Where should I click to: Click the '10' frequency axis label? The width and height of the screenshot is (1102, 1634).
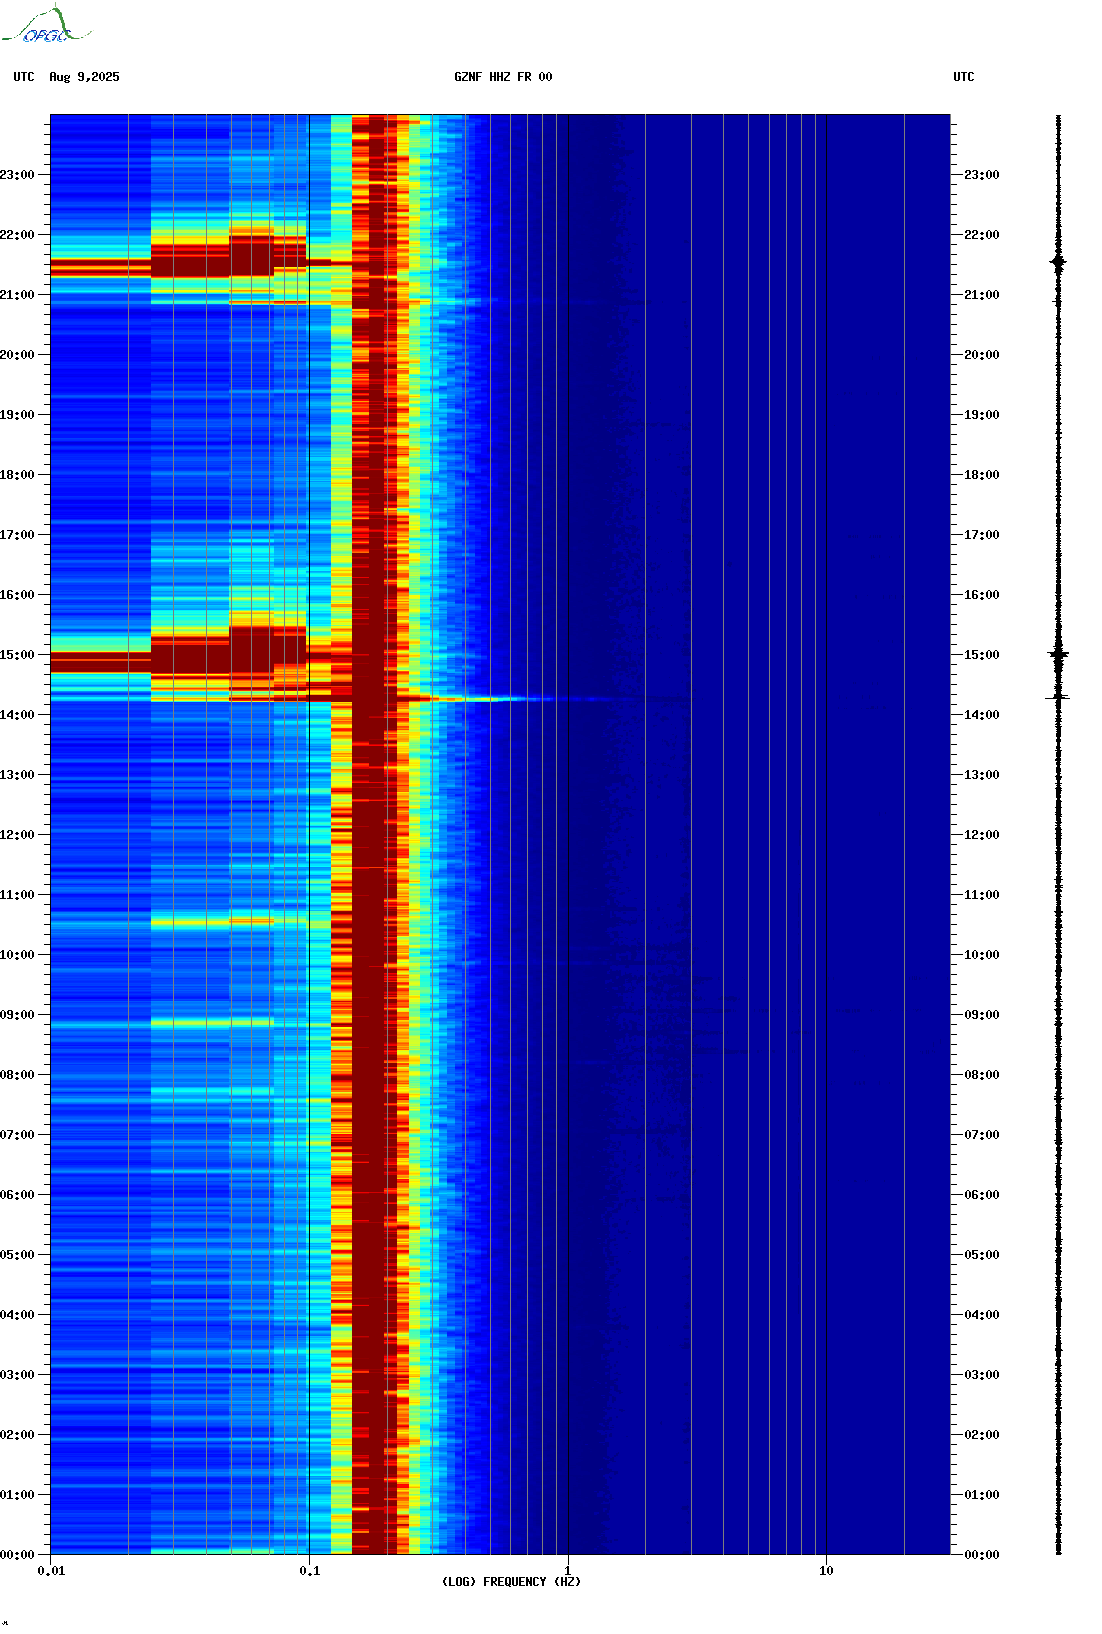click(x=826, y=1571)
